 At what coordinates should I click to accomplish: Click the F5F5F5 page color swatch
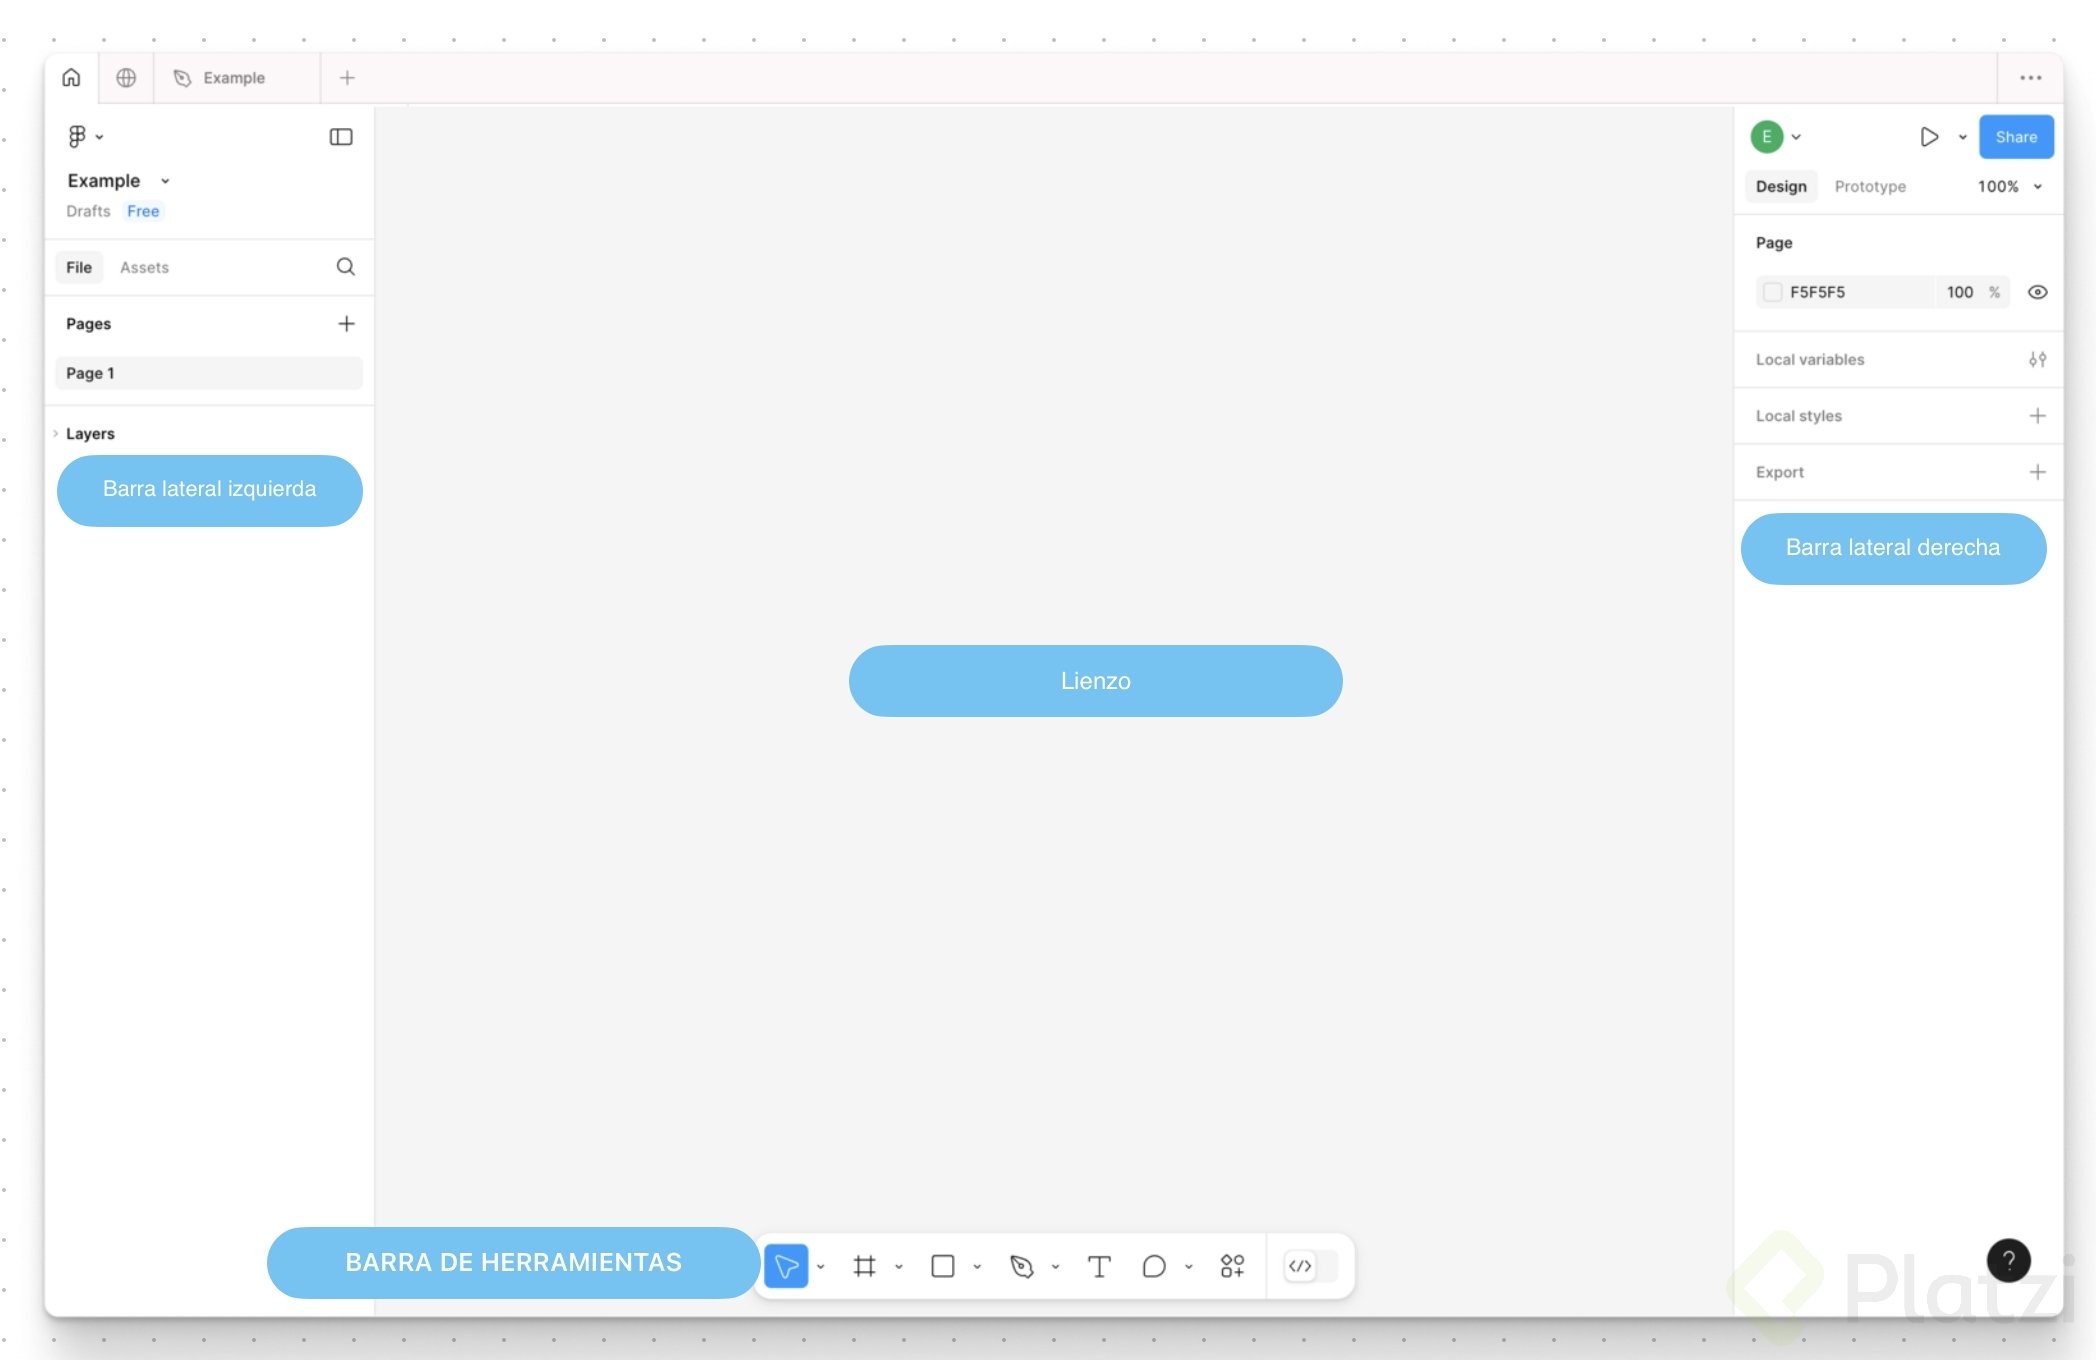(1772, 292)
